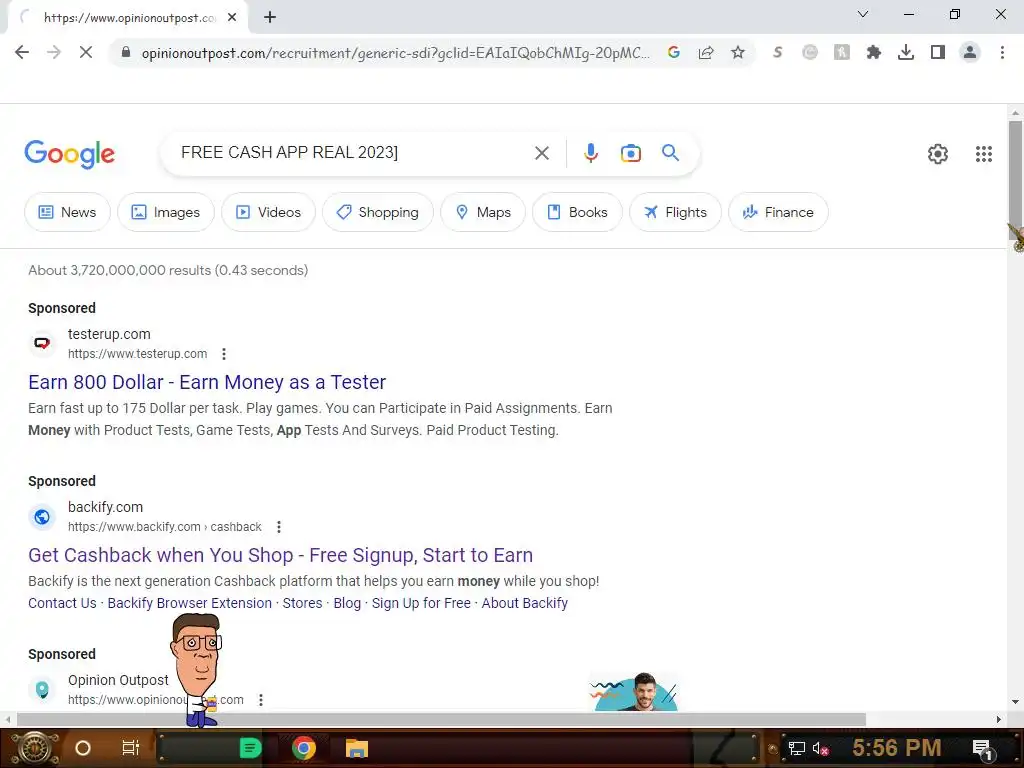Viewport: 1024px width, 768px height.
Task: Open testerup.com ad options menu
Action: pos(224,354)
